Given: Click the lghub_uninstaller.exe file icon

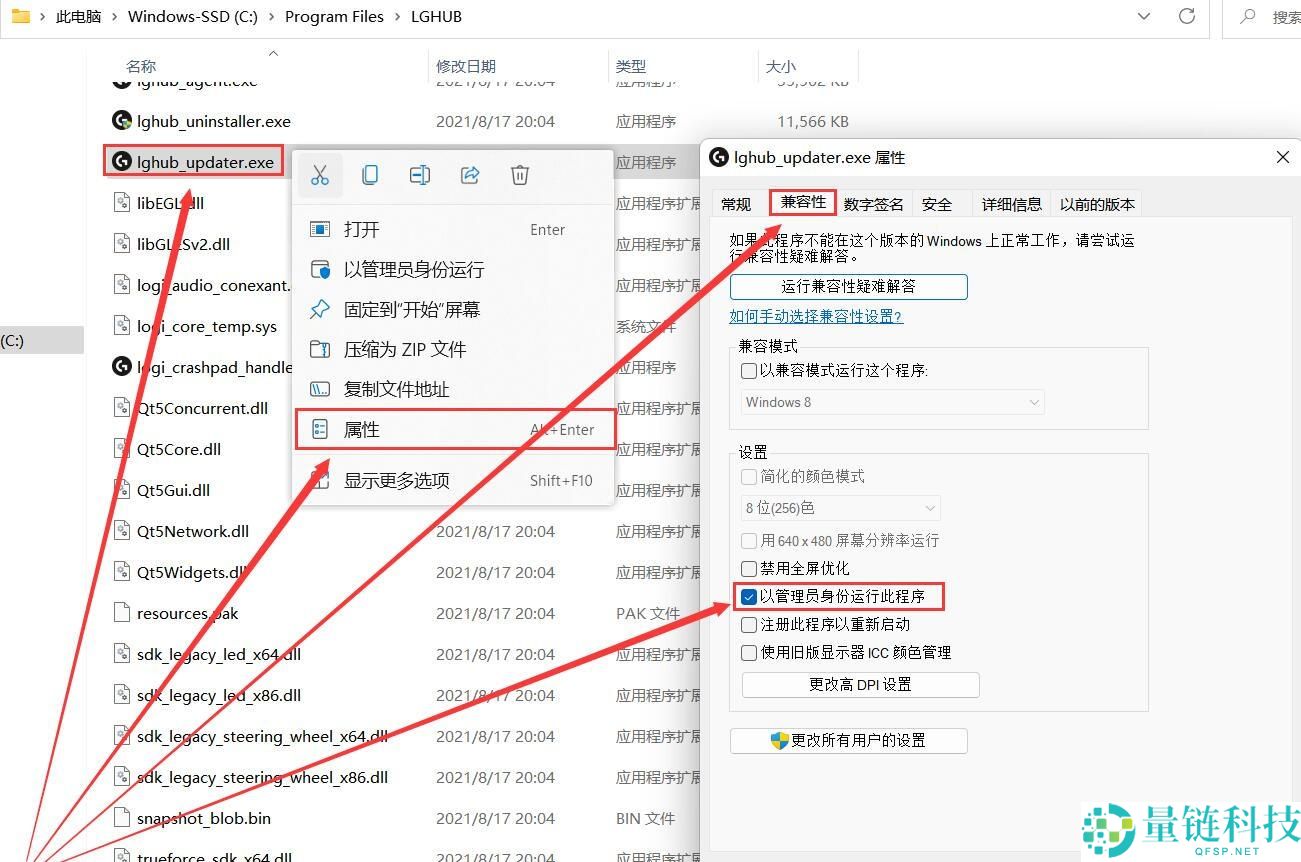Looking at the screenshot, I should click(121, 121).
